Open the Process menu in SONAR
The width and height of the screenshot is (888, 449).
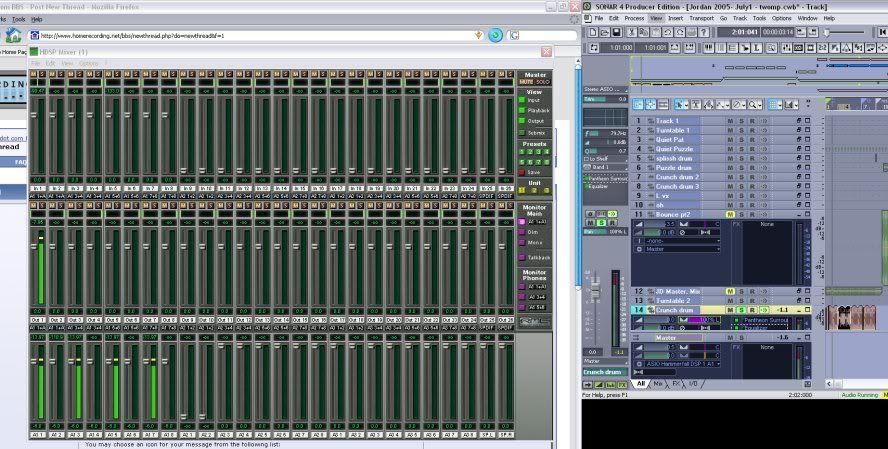[x=634, y=18]
